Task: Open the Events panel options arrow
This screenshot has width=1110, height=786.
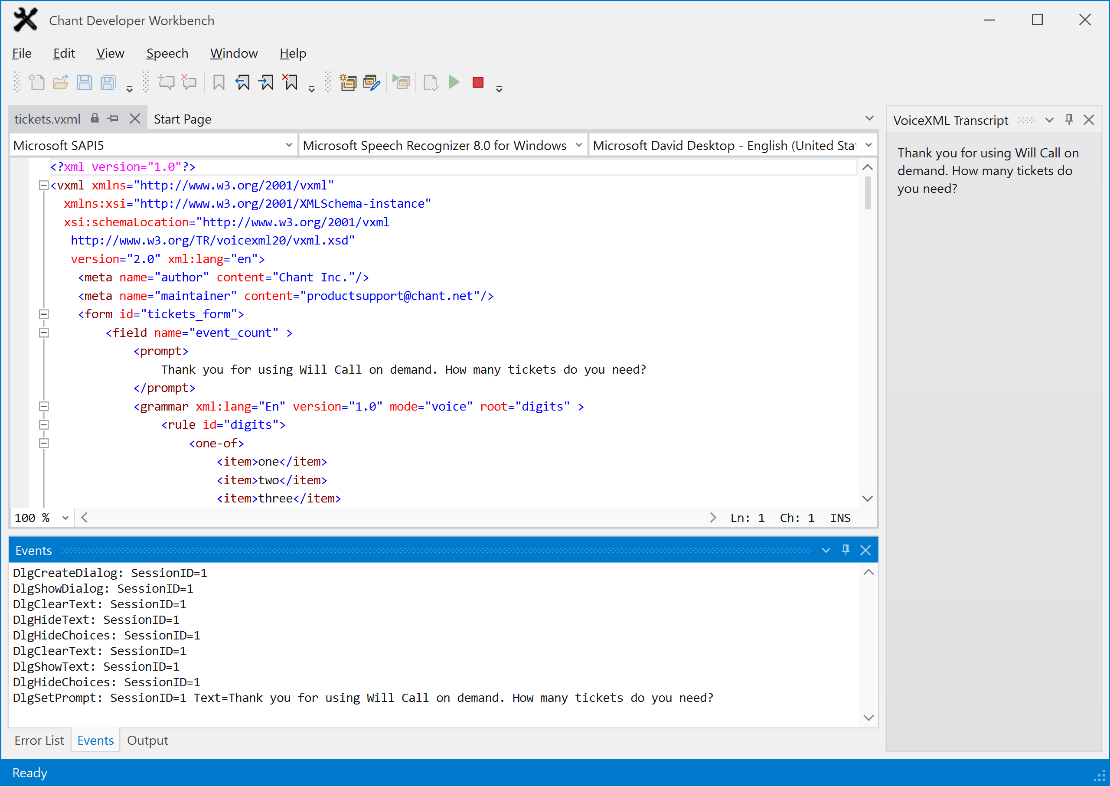Action: [x=825, y=550]
